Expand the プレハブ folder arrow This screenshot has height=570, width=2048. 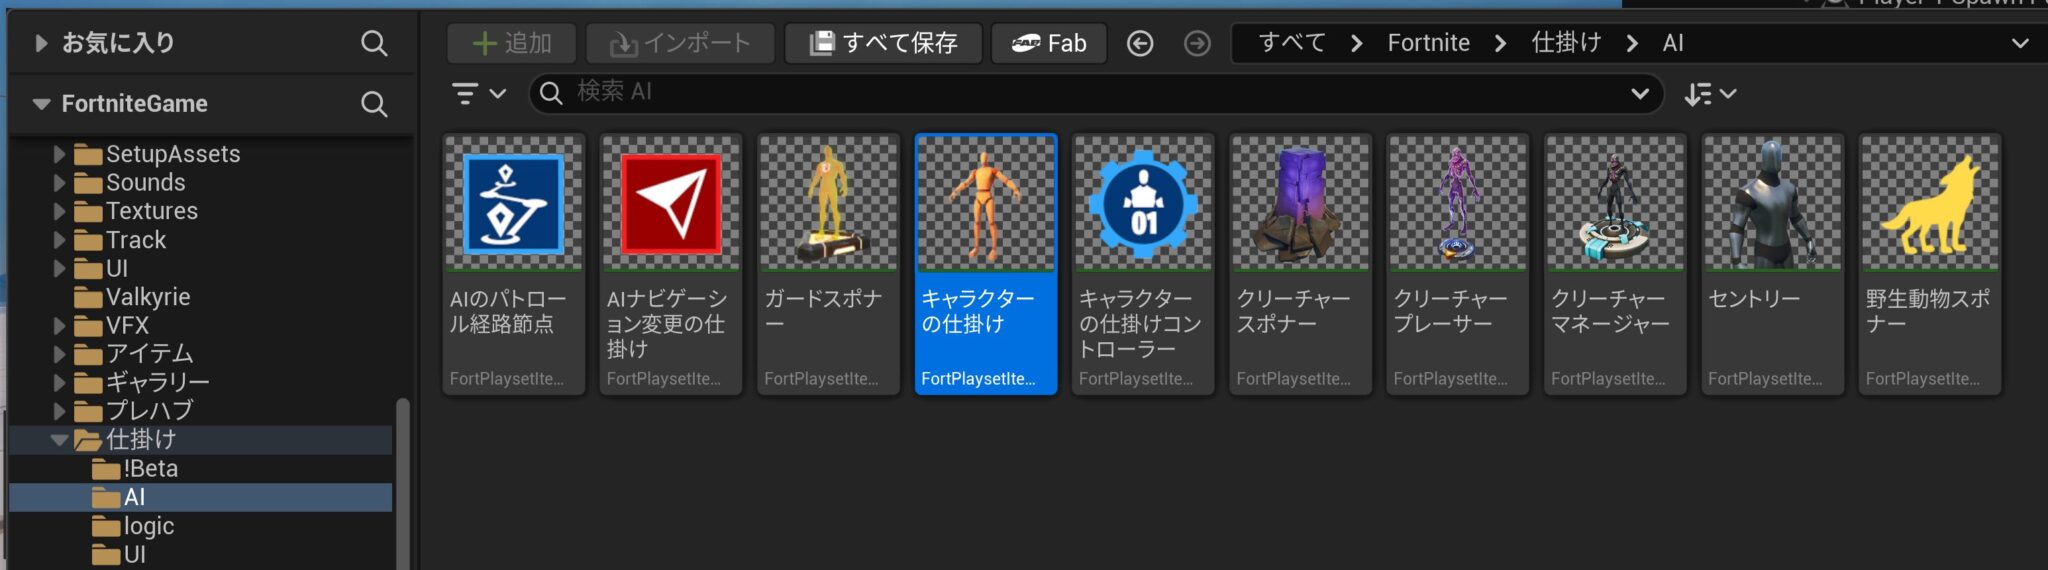coord(59,411)
